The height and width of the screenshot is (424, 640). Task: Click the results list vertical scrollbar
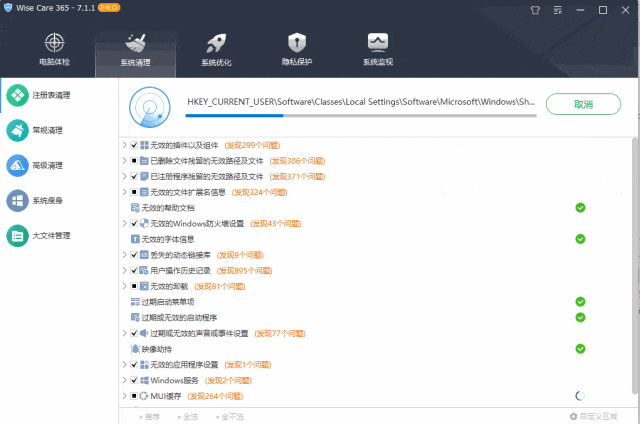click(634, 266)
